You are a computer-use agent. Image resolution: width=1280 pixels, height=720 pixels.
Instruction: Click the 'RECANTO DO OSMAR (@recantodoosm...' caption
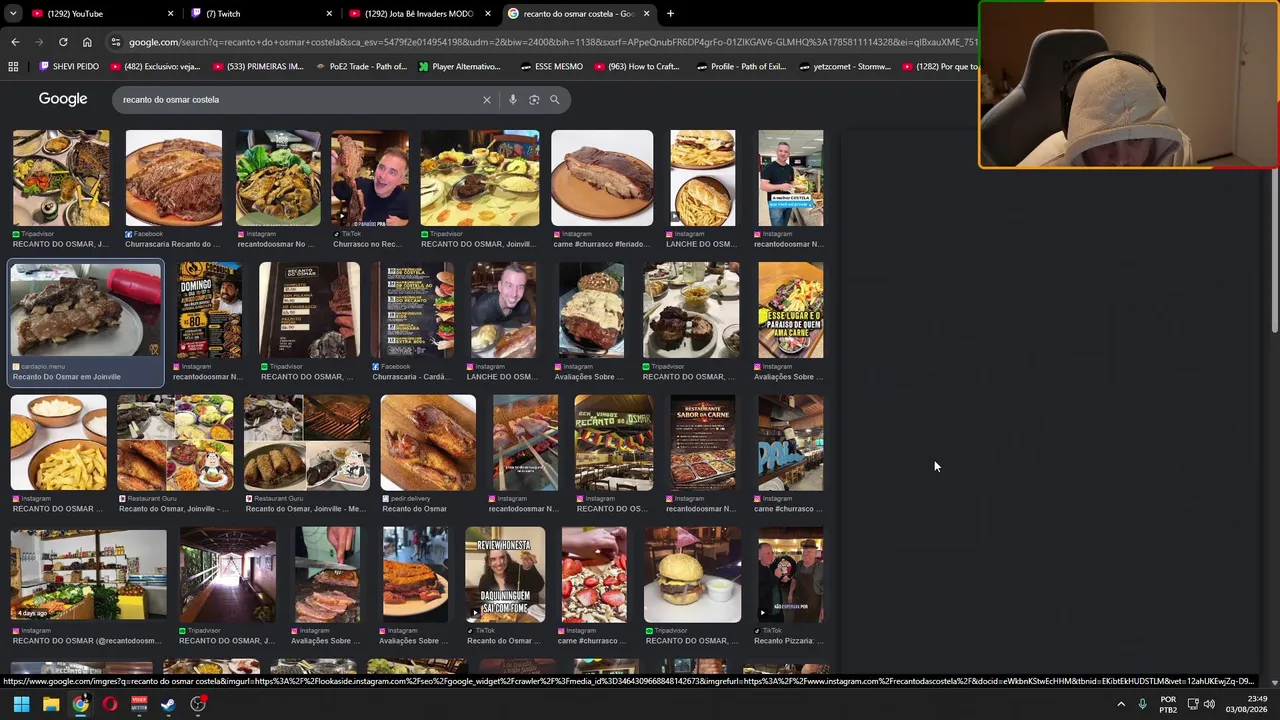coord(86,641)
